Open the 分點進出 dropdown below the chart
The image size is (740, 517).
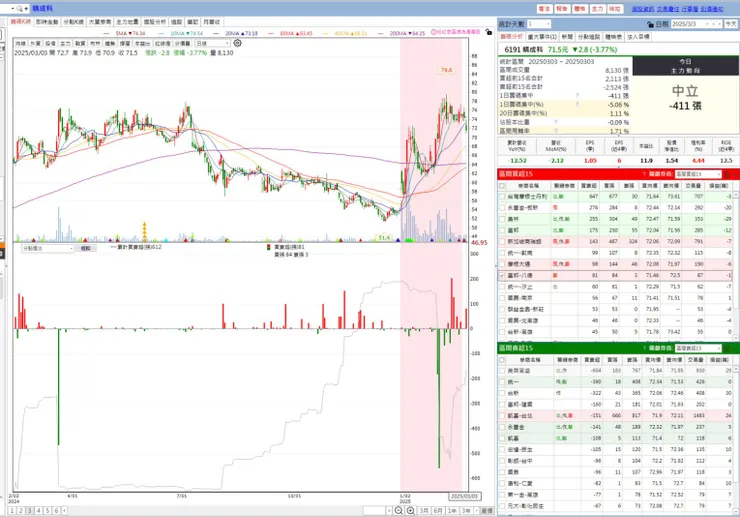pos(48,248)
